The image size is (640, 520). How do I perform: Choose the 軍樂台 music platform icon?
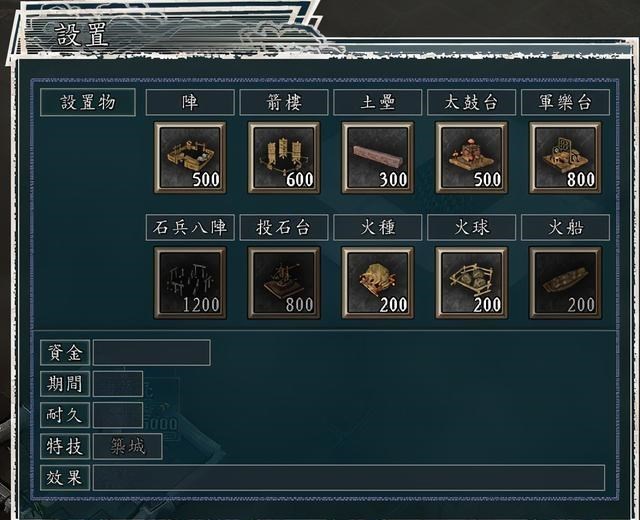click(565, 158)
